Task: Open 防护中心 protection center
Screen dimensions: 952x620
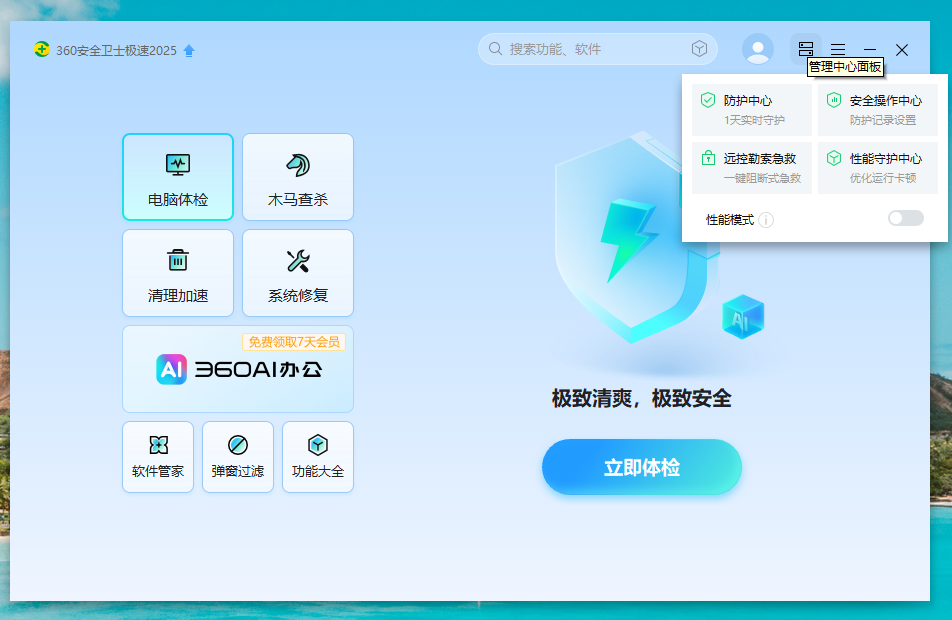Action: [x=752, y=110]
